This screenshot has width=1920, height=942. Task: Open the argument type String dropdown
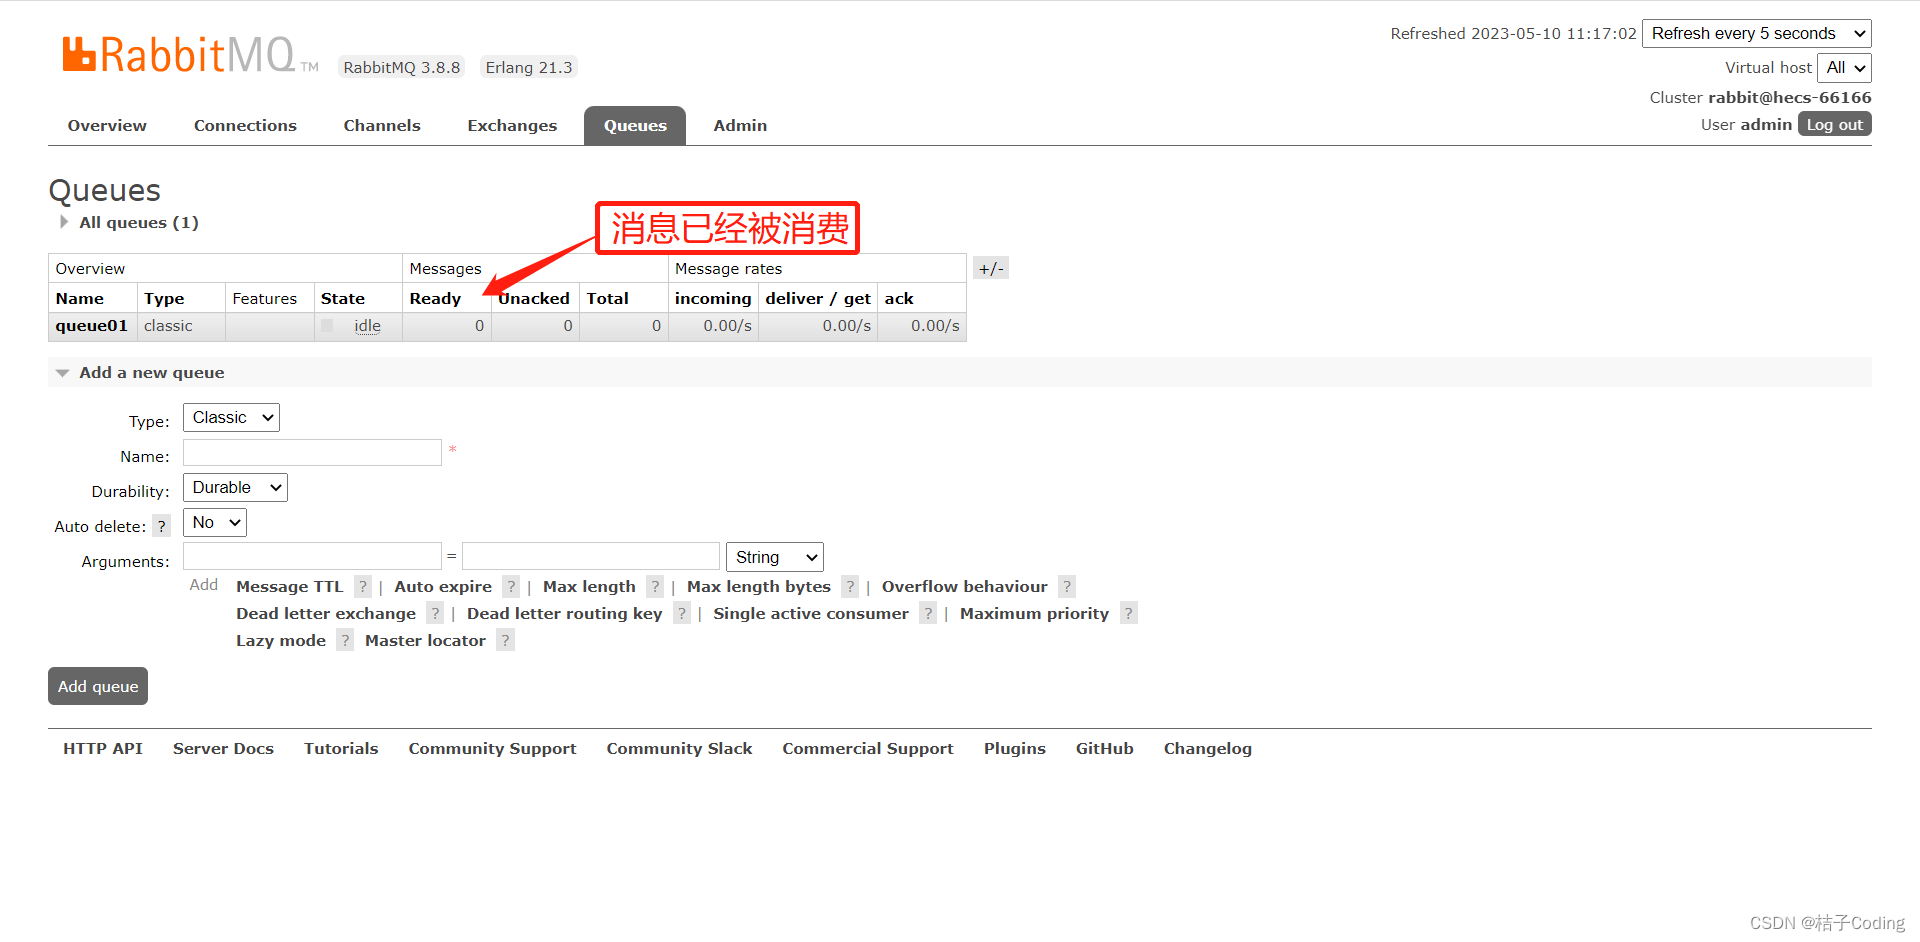point(775,557)
